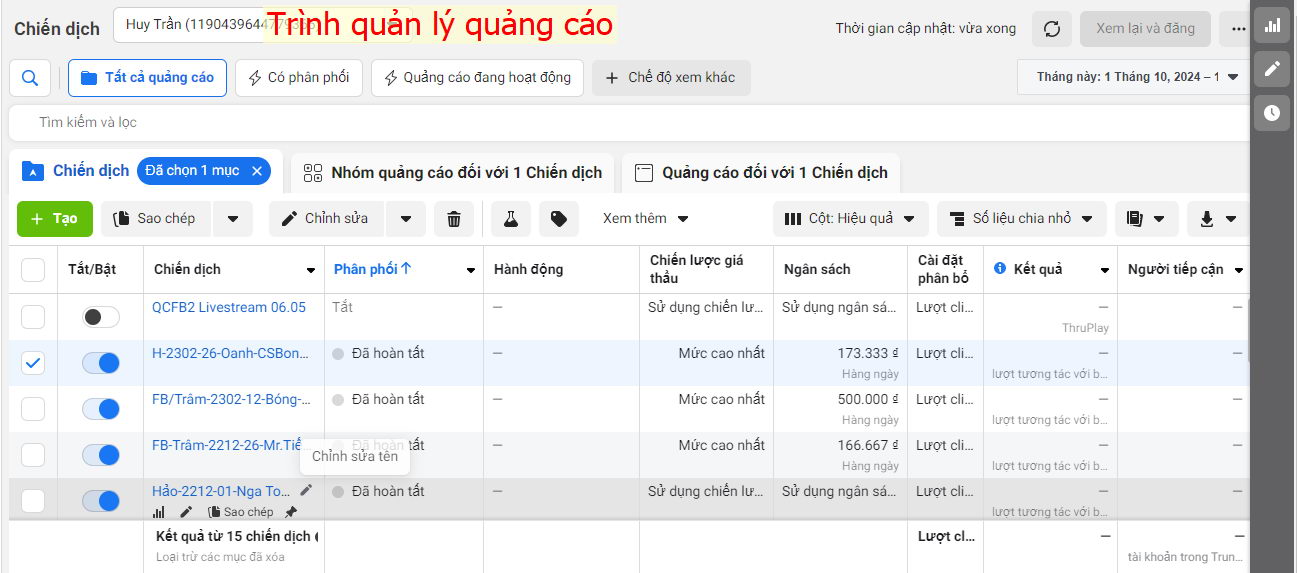The height and width of the screenshot is (573, 1297).
Task: Switch to Nhóm quảng cáo đối với 1 Chiến dịch tab
Action: tap(453, 173)
